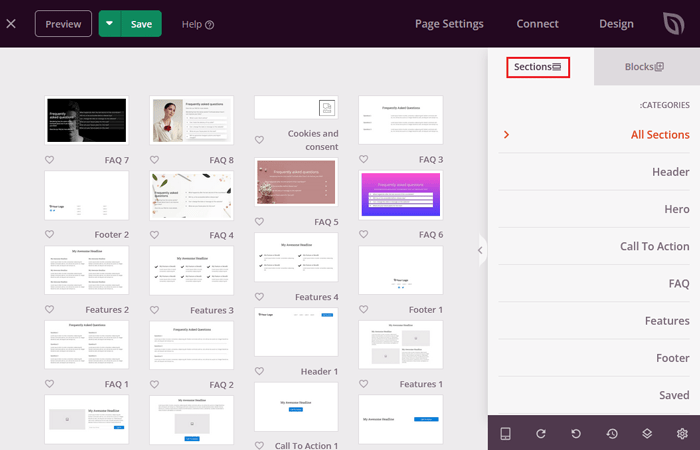Open the Help link
The width and height of the screenshot is (700, 450).
(198, 24)
